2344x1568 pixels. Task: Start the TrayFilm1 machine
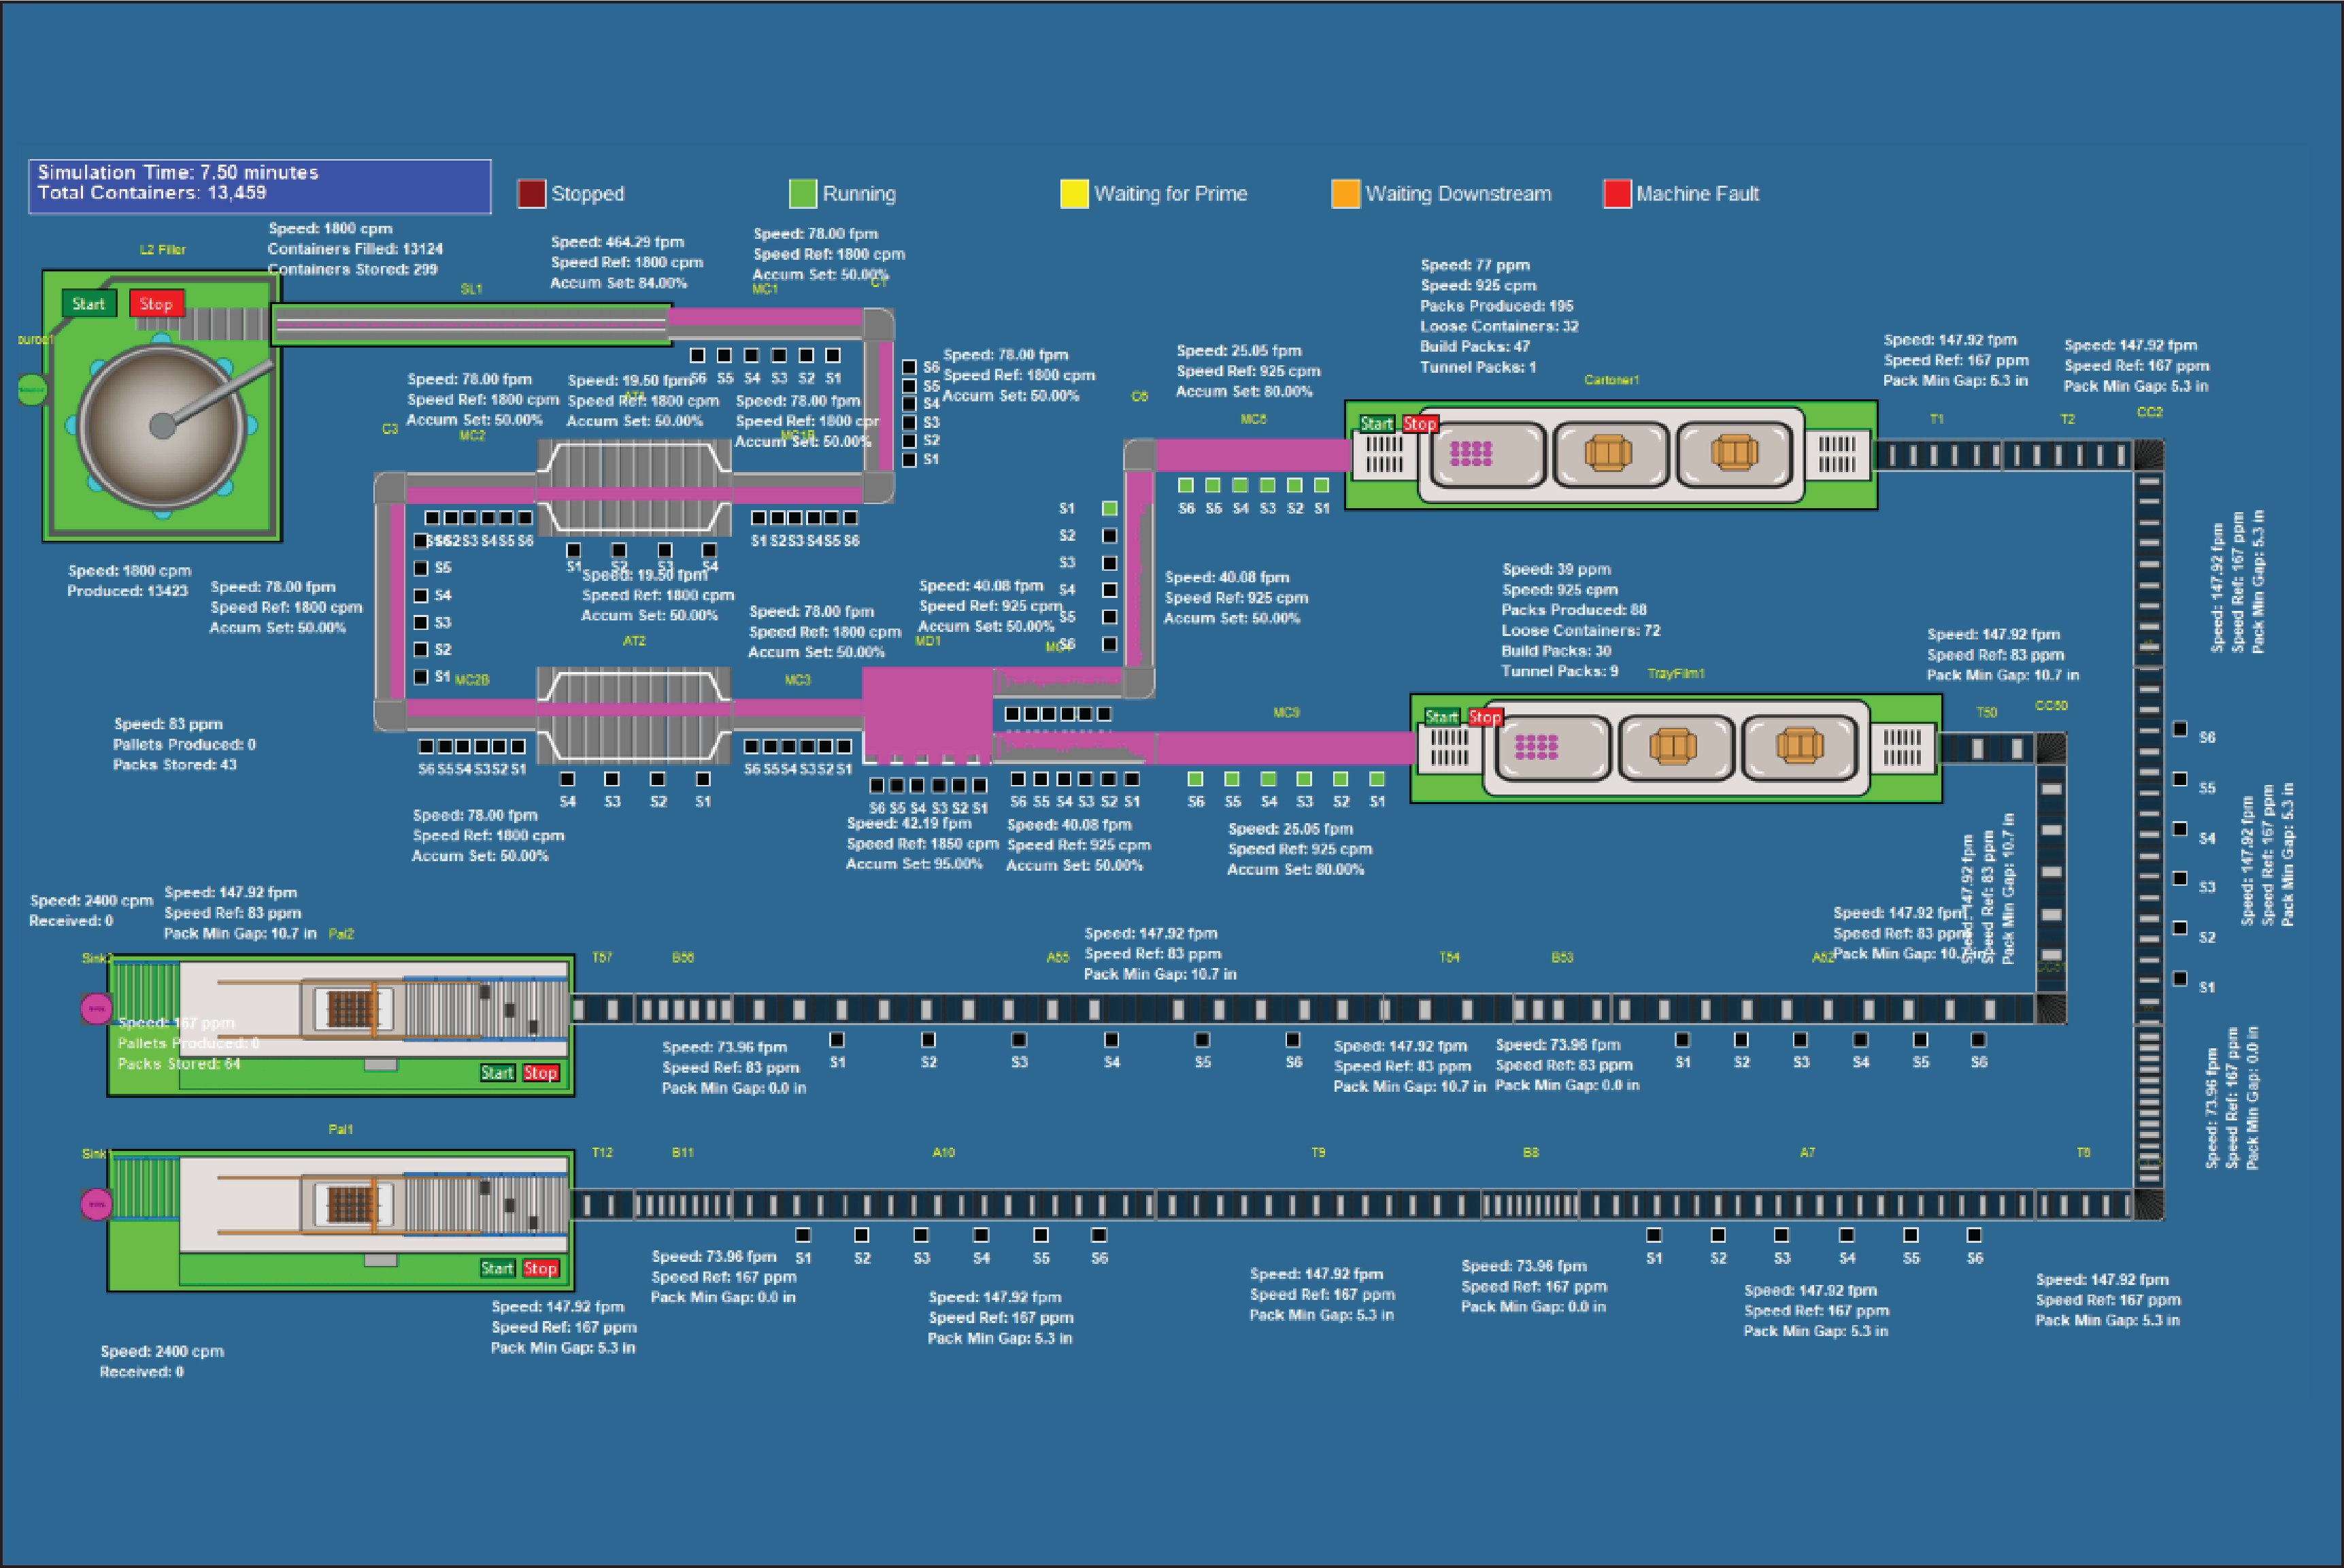click(x=1441, y=717)
